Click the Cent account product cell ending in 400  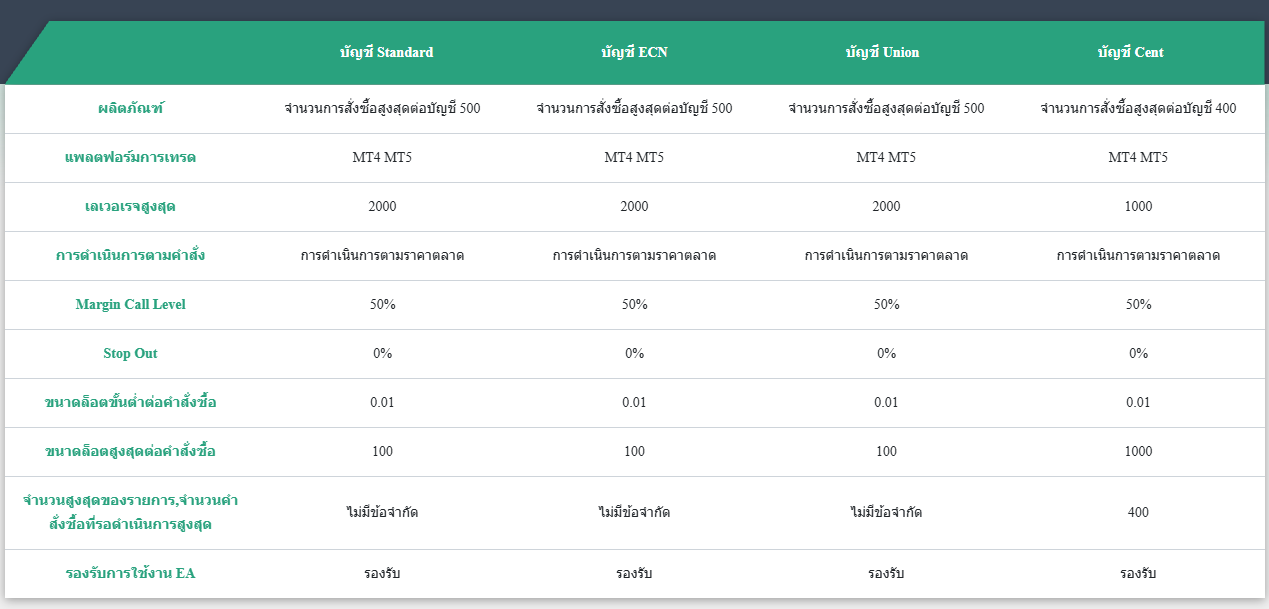point(1138,108)
